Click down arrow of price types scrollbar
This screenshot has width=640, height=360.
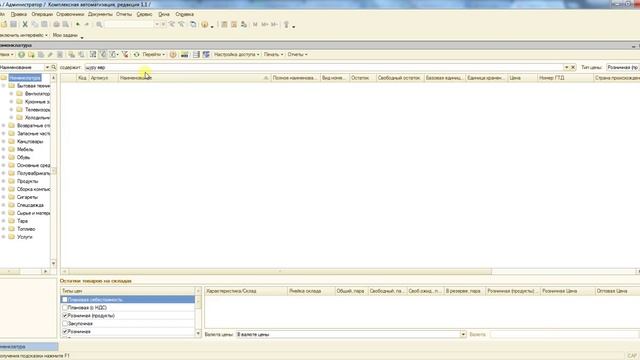pyautogui.click(x=198, y=334)
